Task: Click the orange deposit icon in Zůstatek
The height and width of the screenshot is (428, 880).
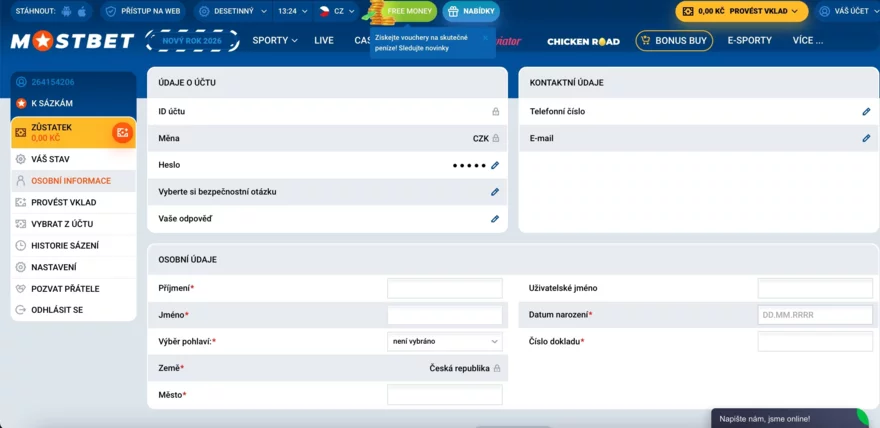Action: click(122, 133)
